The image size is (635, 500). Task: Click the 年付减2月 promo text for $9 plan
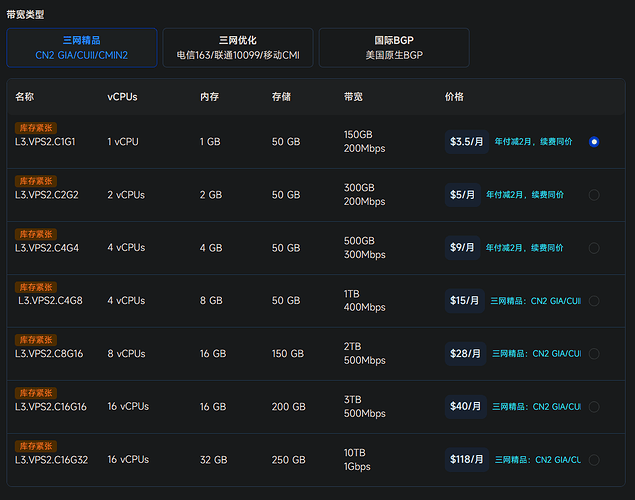click(524, 248)
